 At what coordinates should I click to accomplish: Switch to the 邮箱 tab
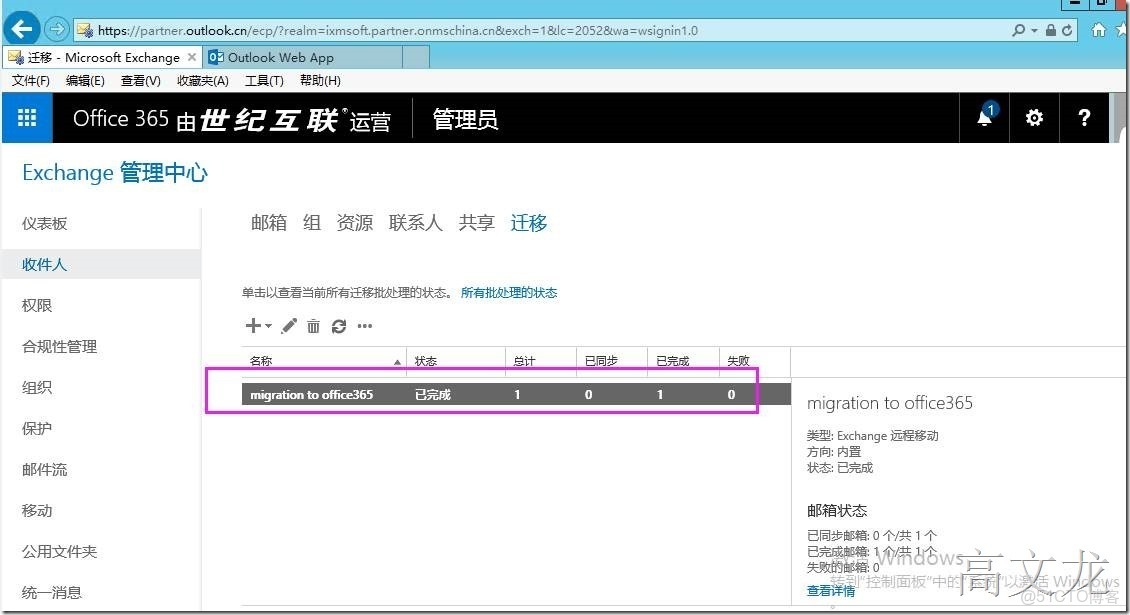[x=267, y=222]
